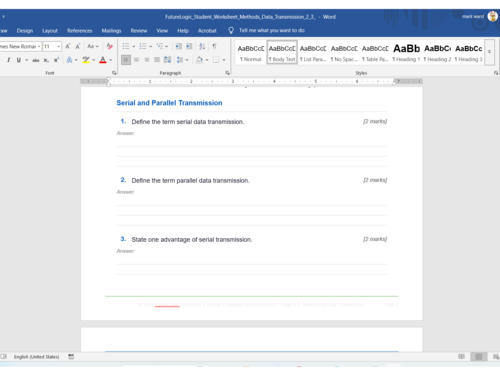The width and height of the screenshot is (500, 375).
Task: Toggle align left
Action: (126, 60)
